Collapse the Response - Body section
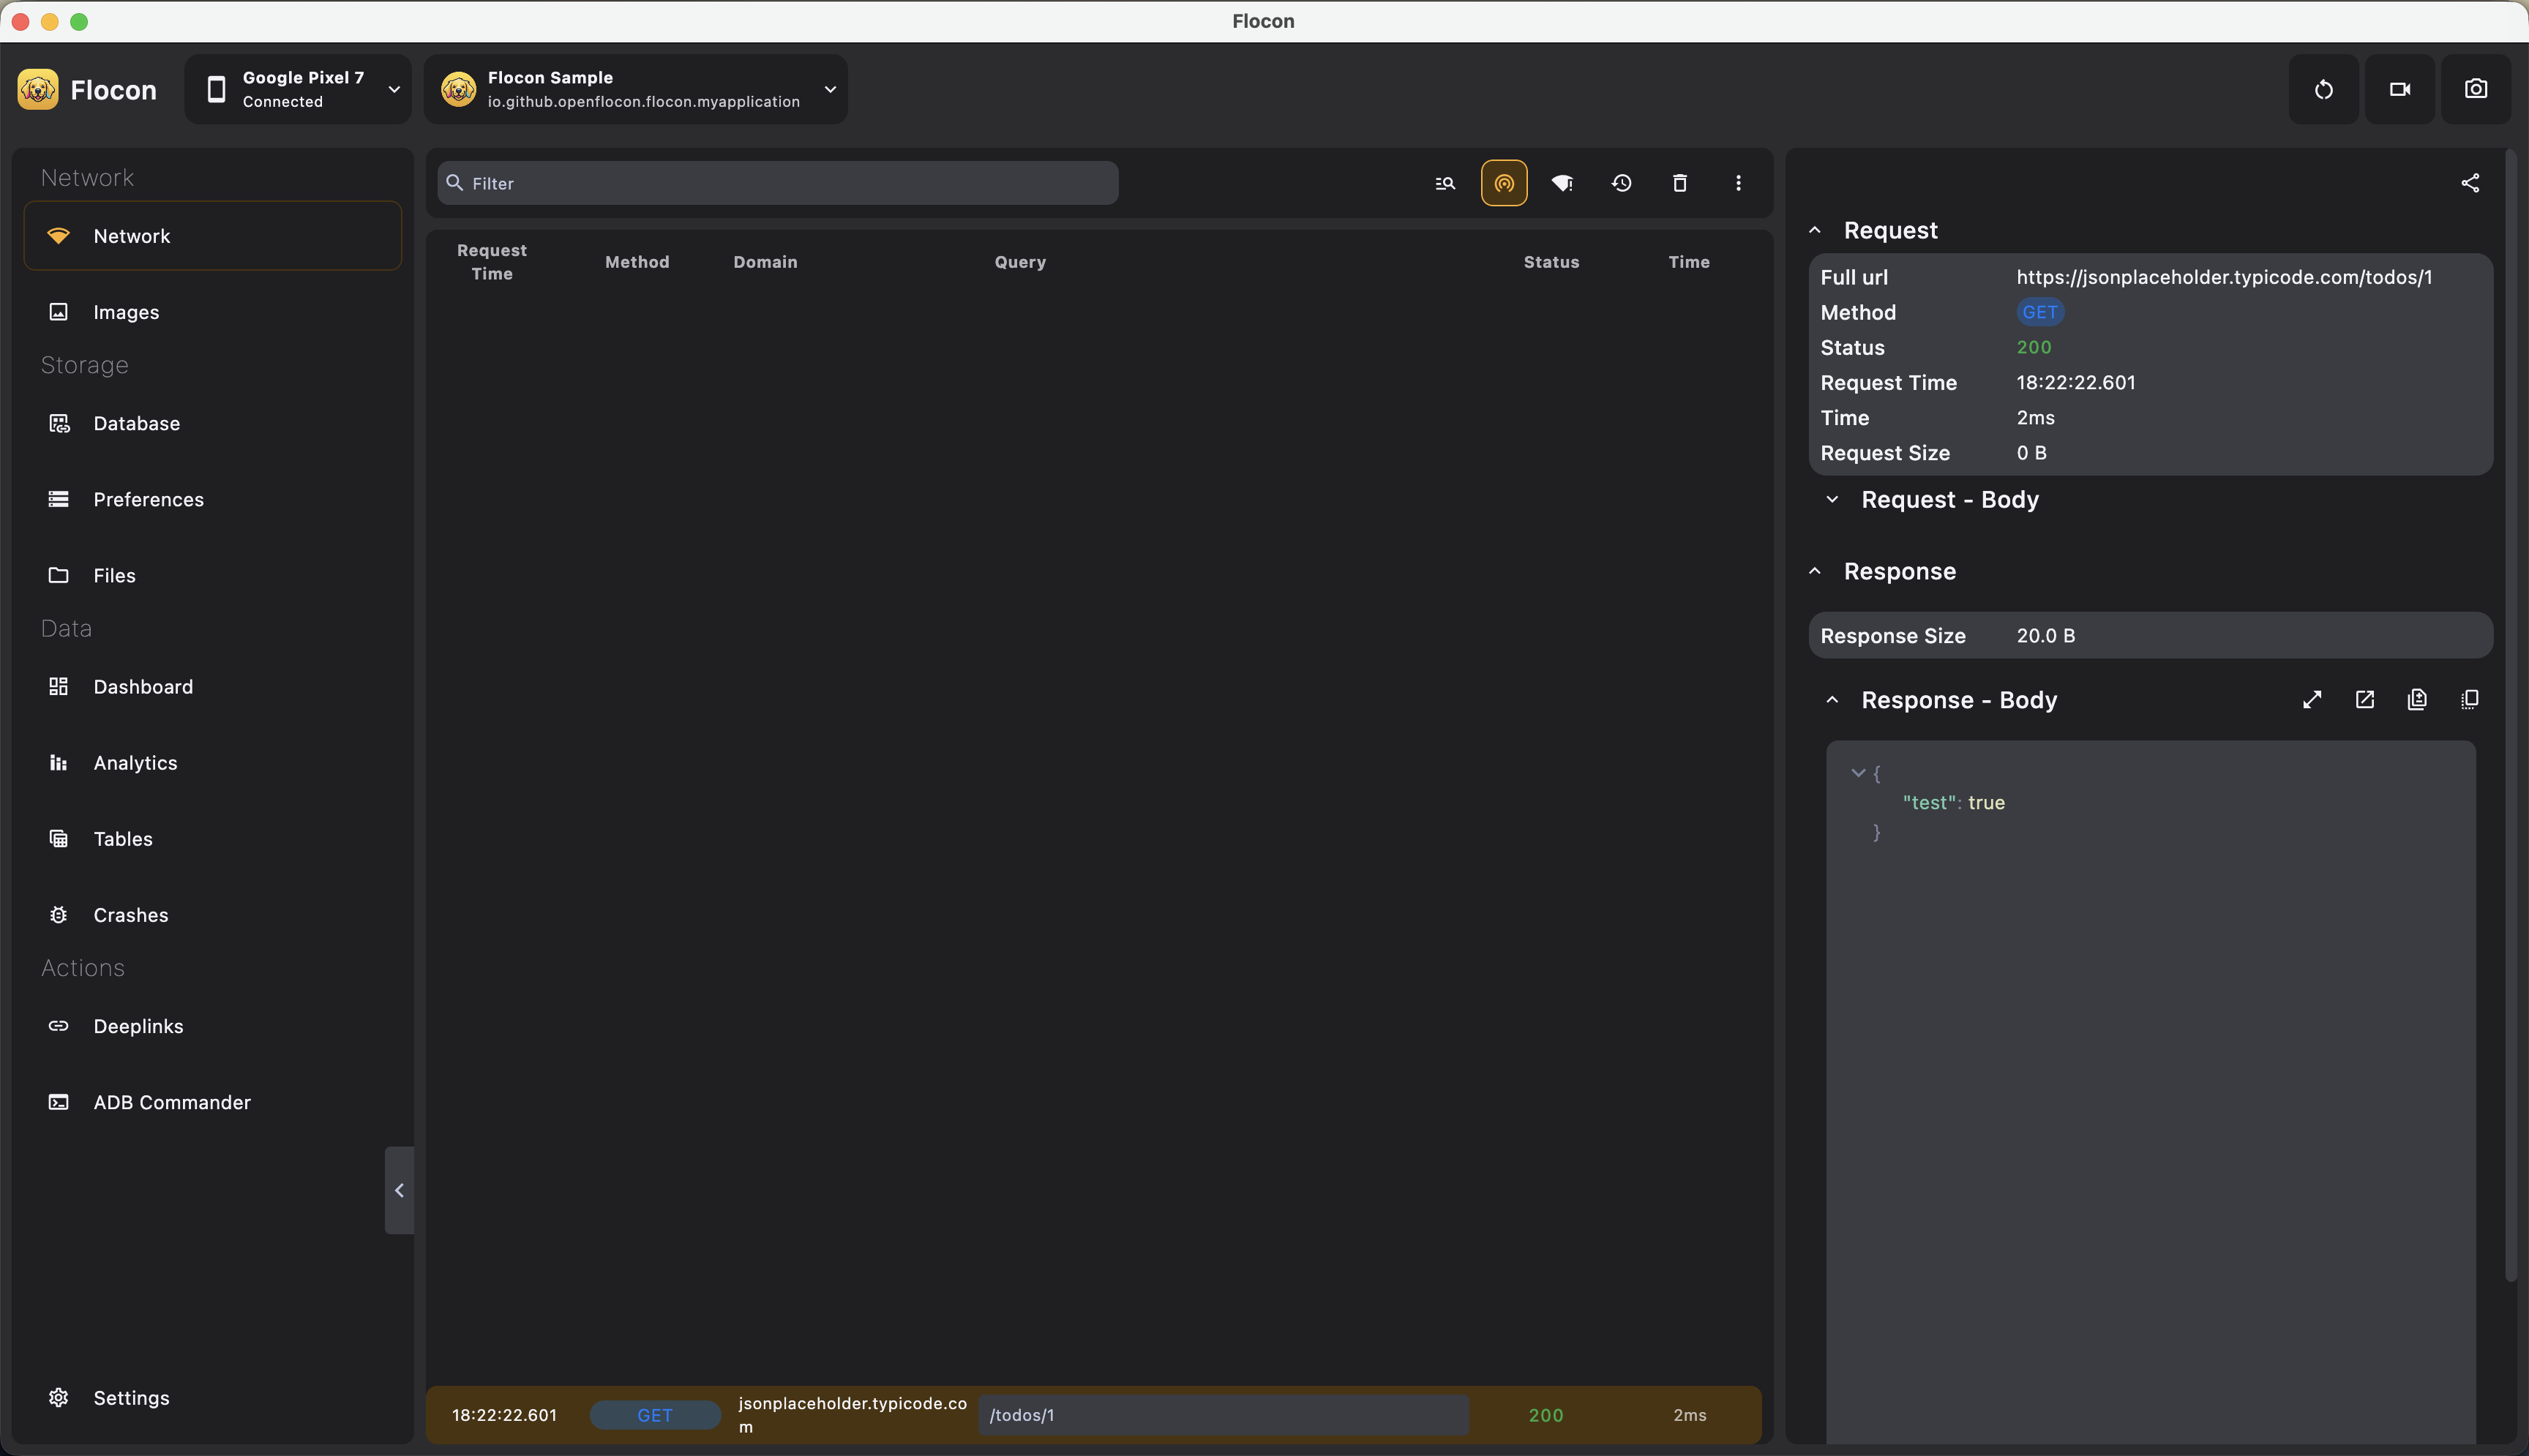The height and width of the screenshot is (1456, 2529). pyautogui.click(x=1832, y=700)
